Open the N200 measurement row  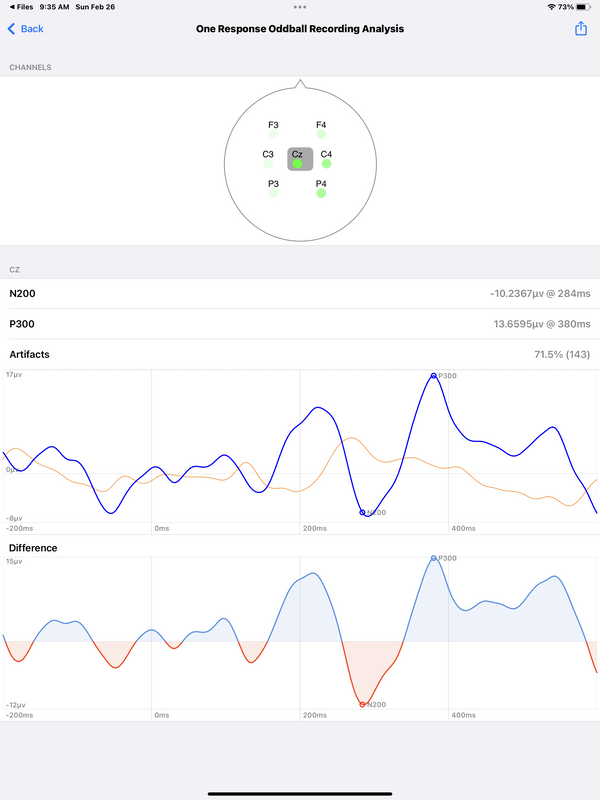300,293
